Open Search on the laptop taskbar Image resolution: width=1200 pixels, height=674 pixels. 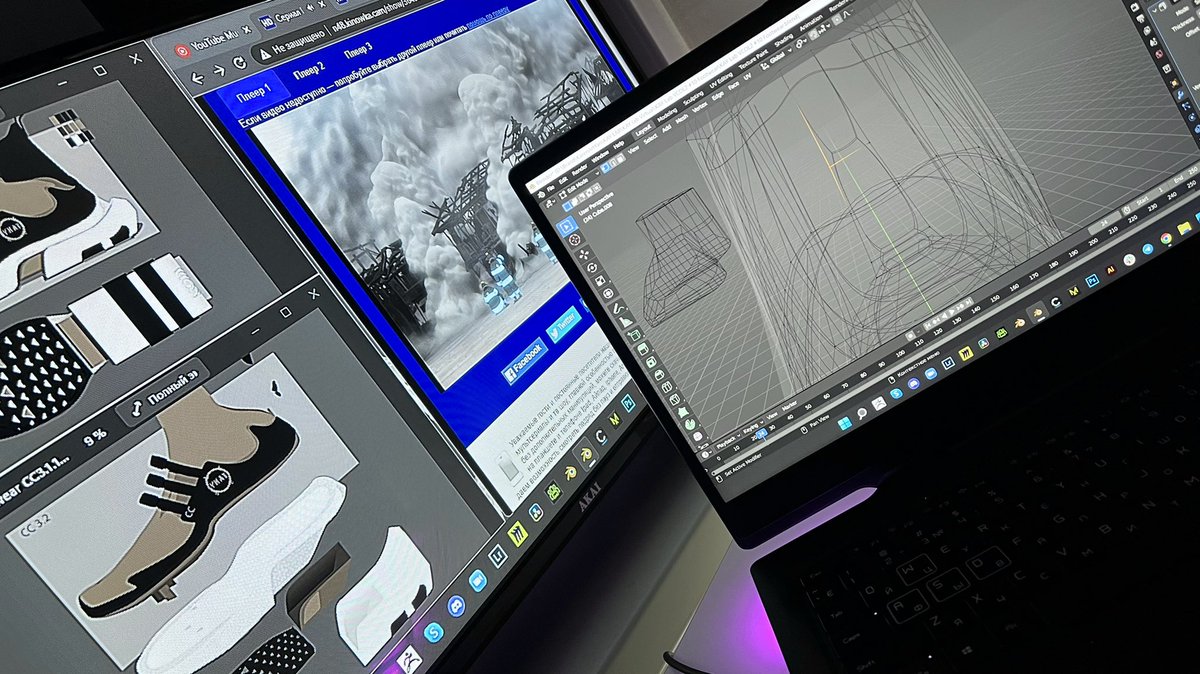pos(862,413)
